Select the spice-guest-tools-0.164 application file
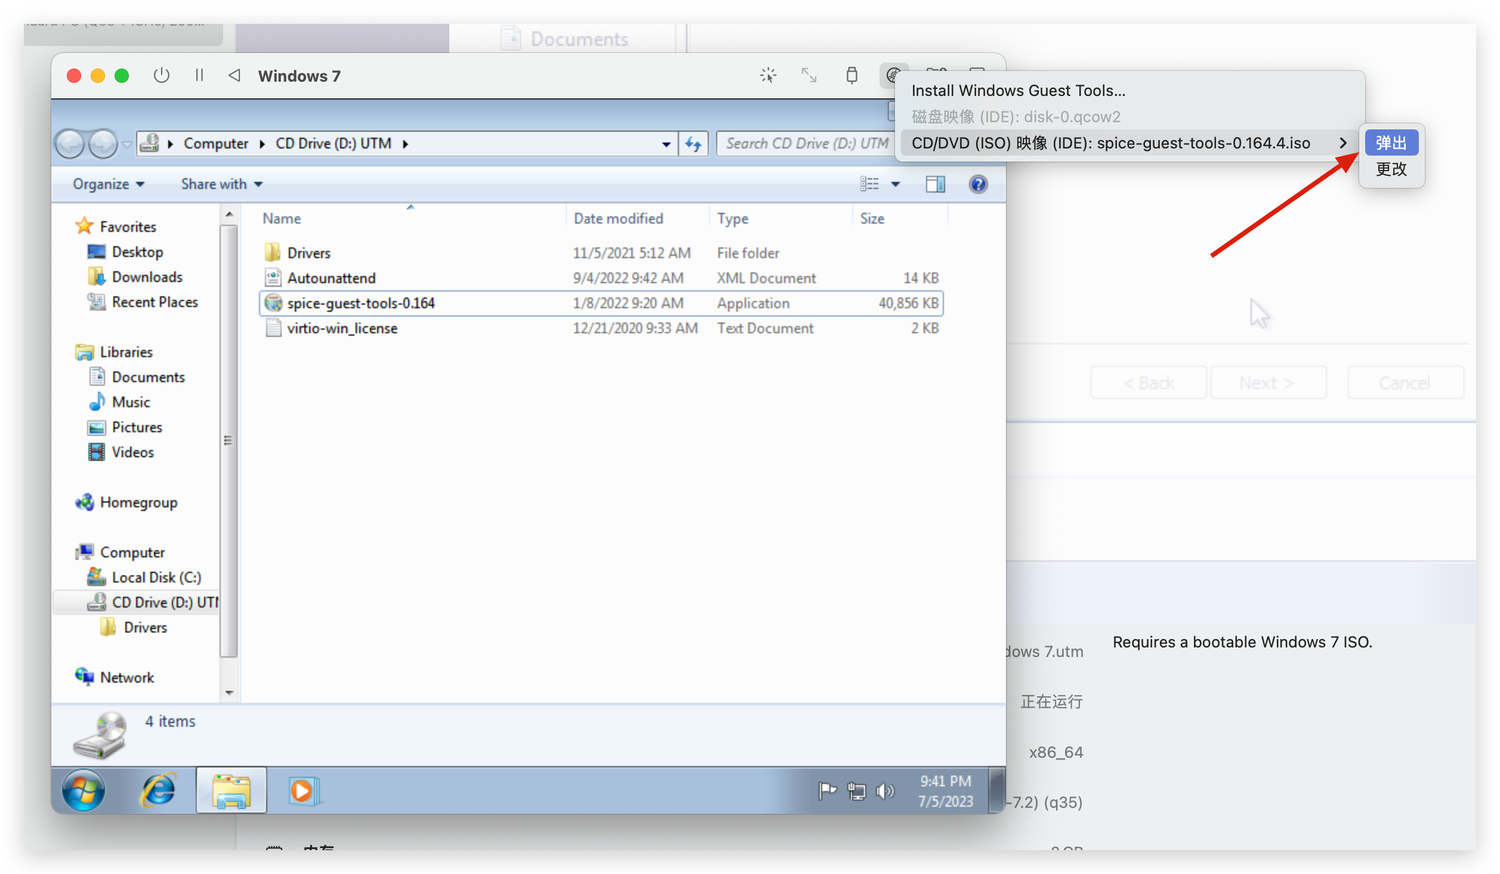 (x=601, y=303)
